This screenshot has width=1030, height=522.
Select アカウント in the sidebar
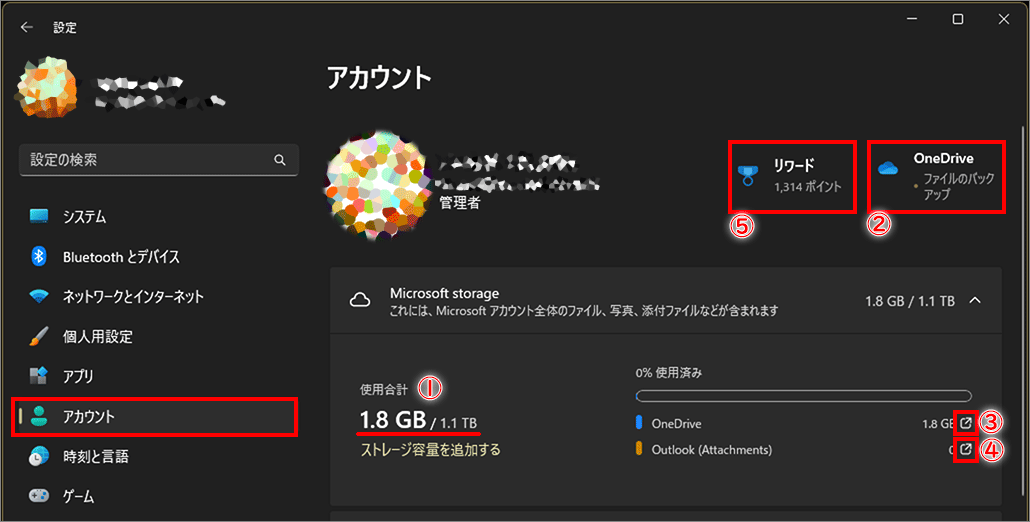pyautogui.click(x=155, y=416)
